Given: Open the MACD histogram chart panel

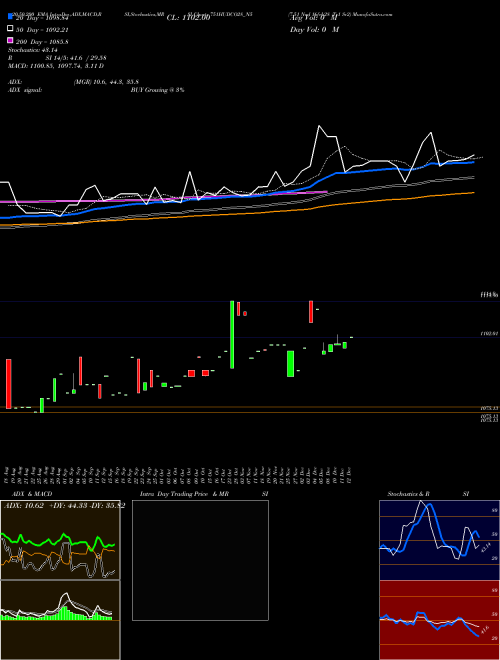Looking at the screenshot, I should pyautogui.click(x=60, y=620).
